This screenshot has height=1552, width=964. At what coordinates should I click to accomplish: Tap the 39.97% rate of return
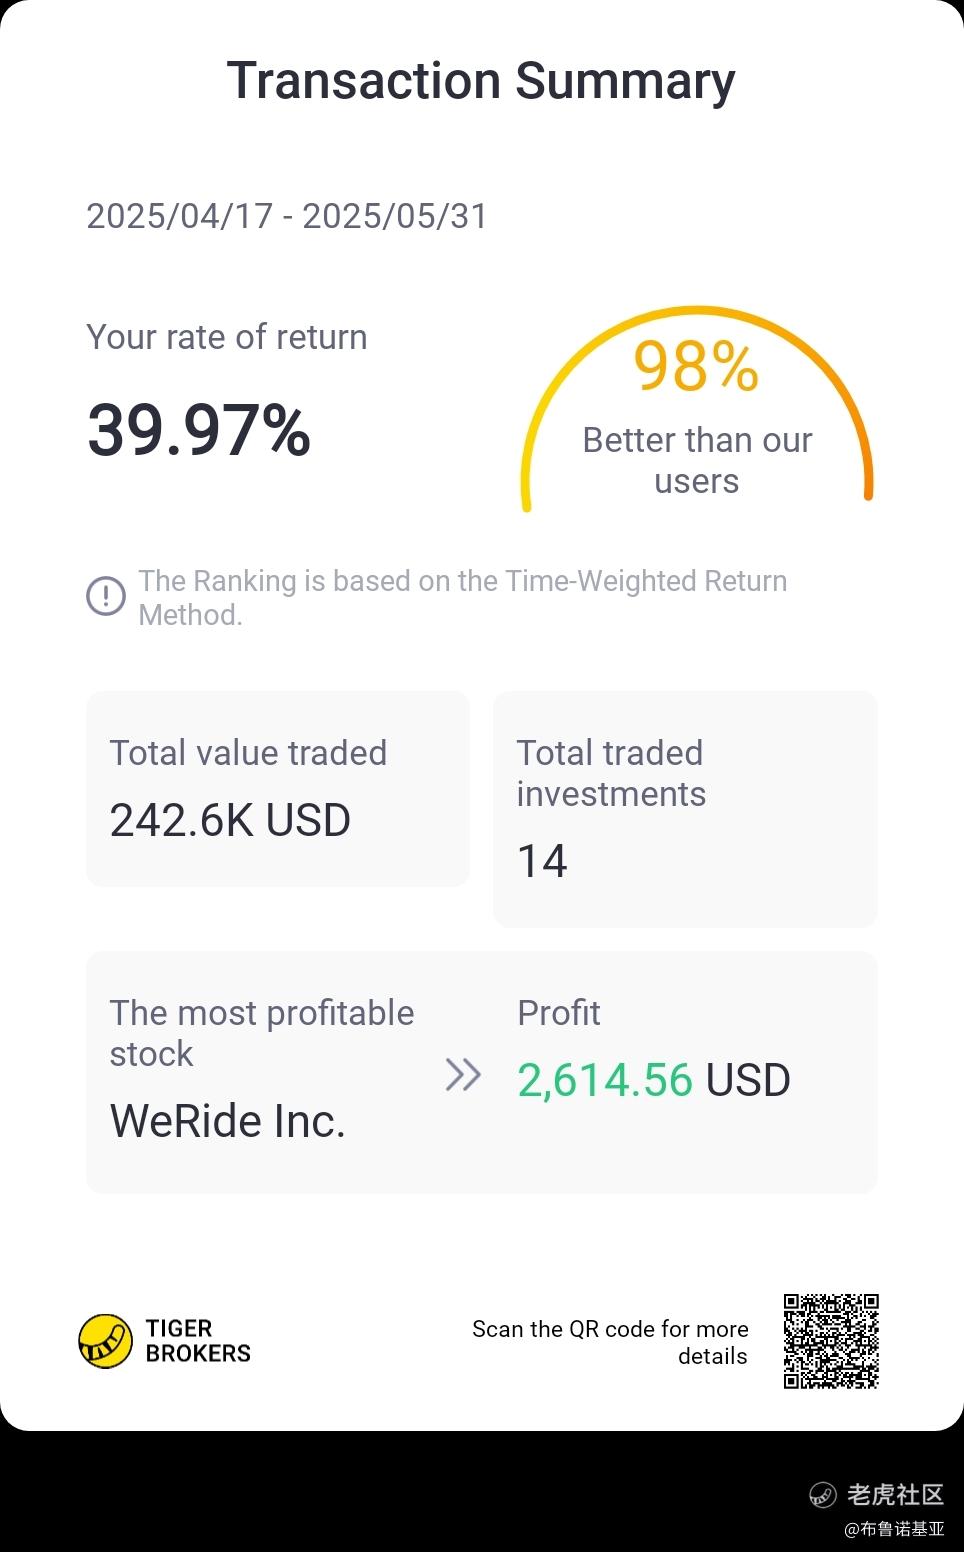(x=199, y=431)
